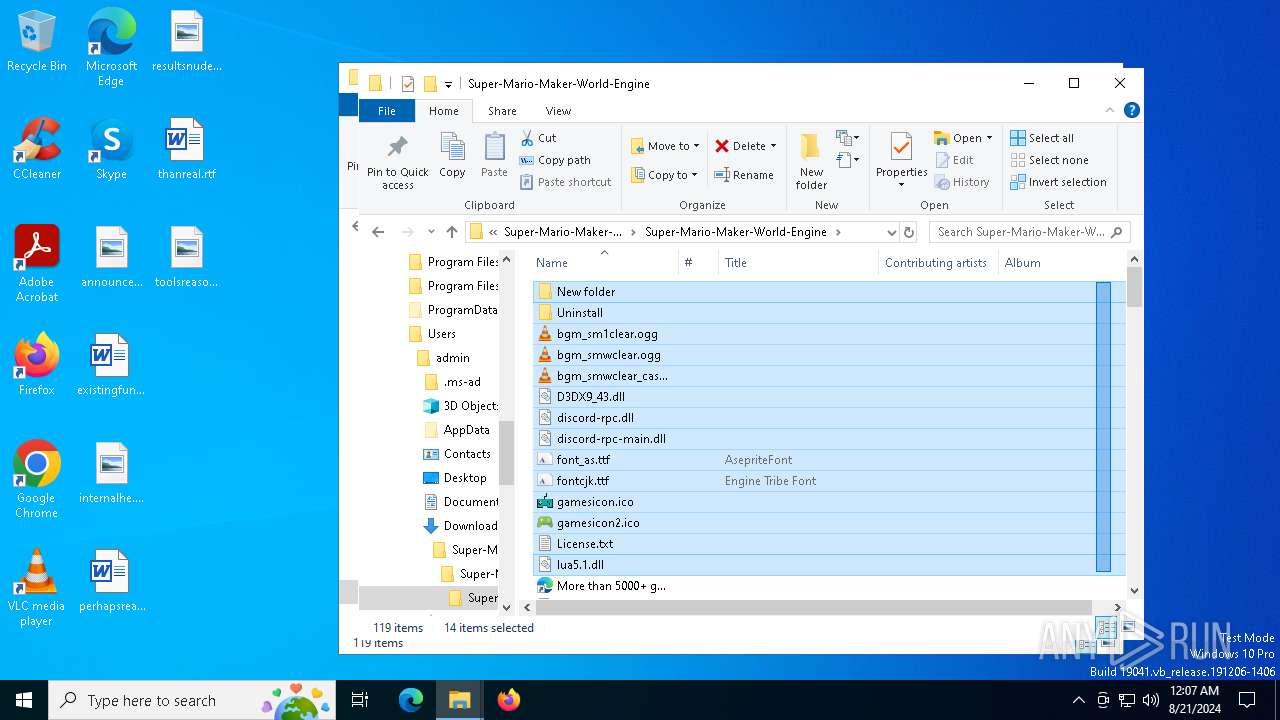Open the History command
Screen dimensions: 1280x720
click(x=962, y=182)
